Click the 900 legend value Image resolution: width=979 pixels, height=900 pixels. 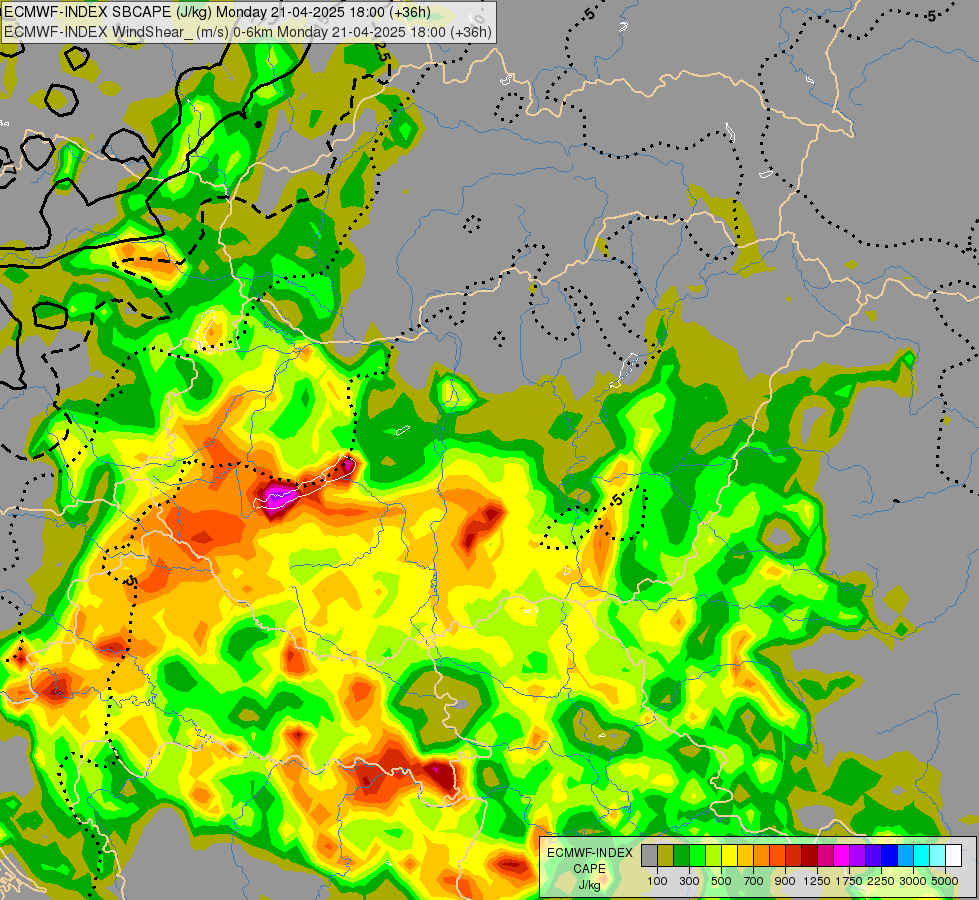[785, 881]
